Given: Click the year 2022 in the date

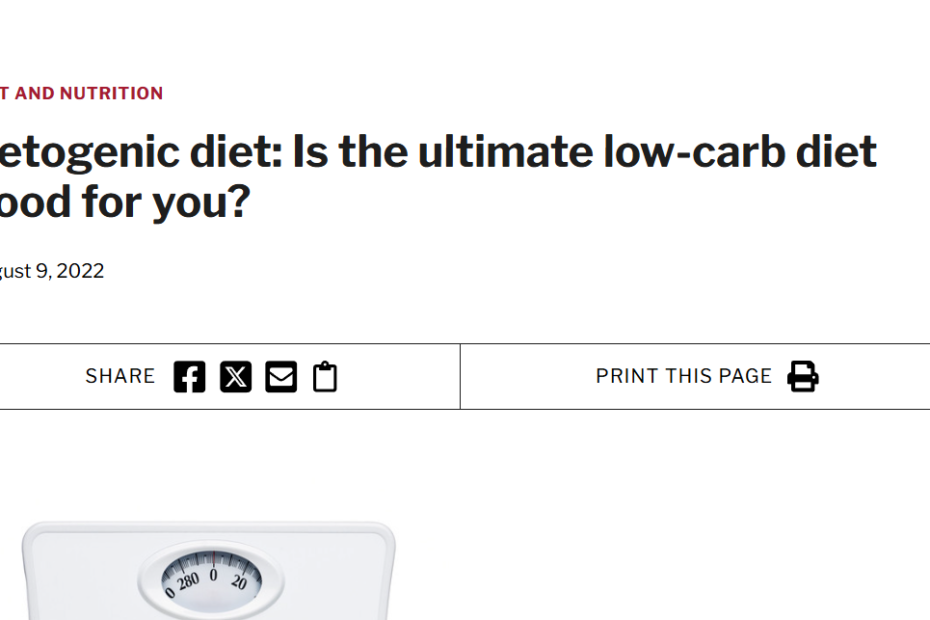Looking at the screenshot, I should pyautogui.click(x=80, y=271).
